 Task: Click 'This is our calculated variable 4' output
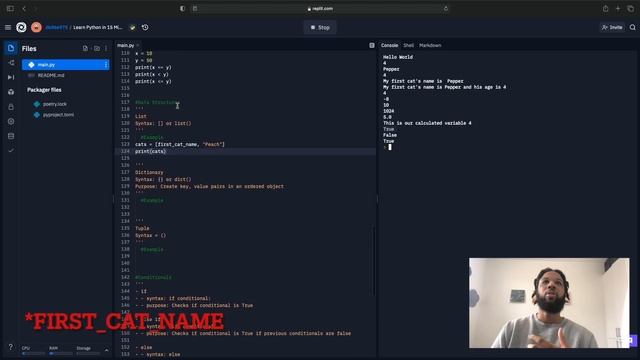427,123
